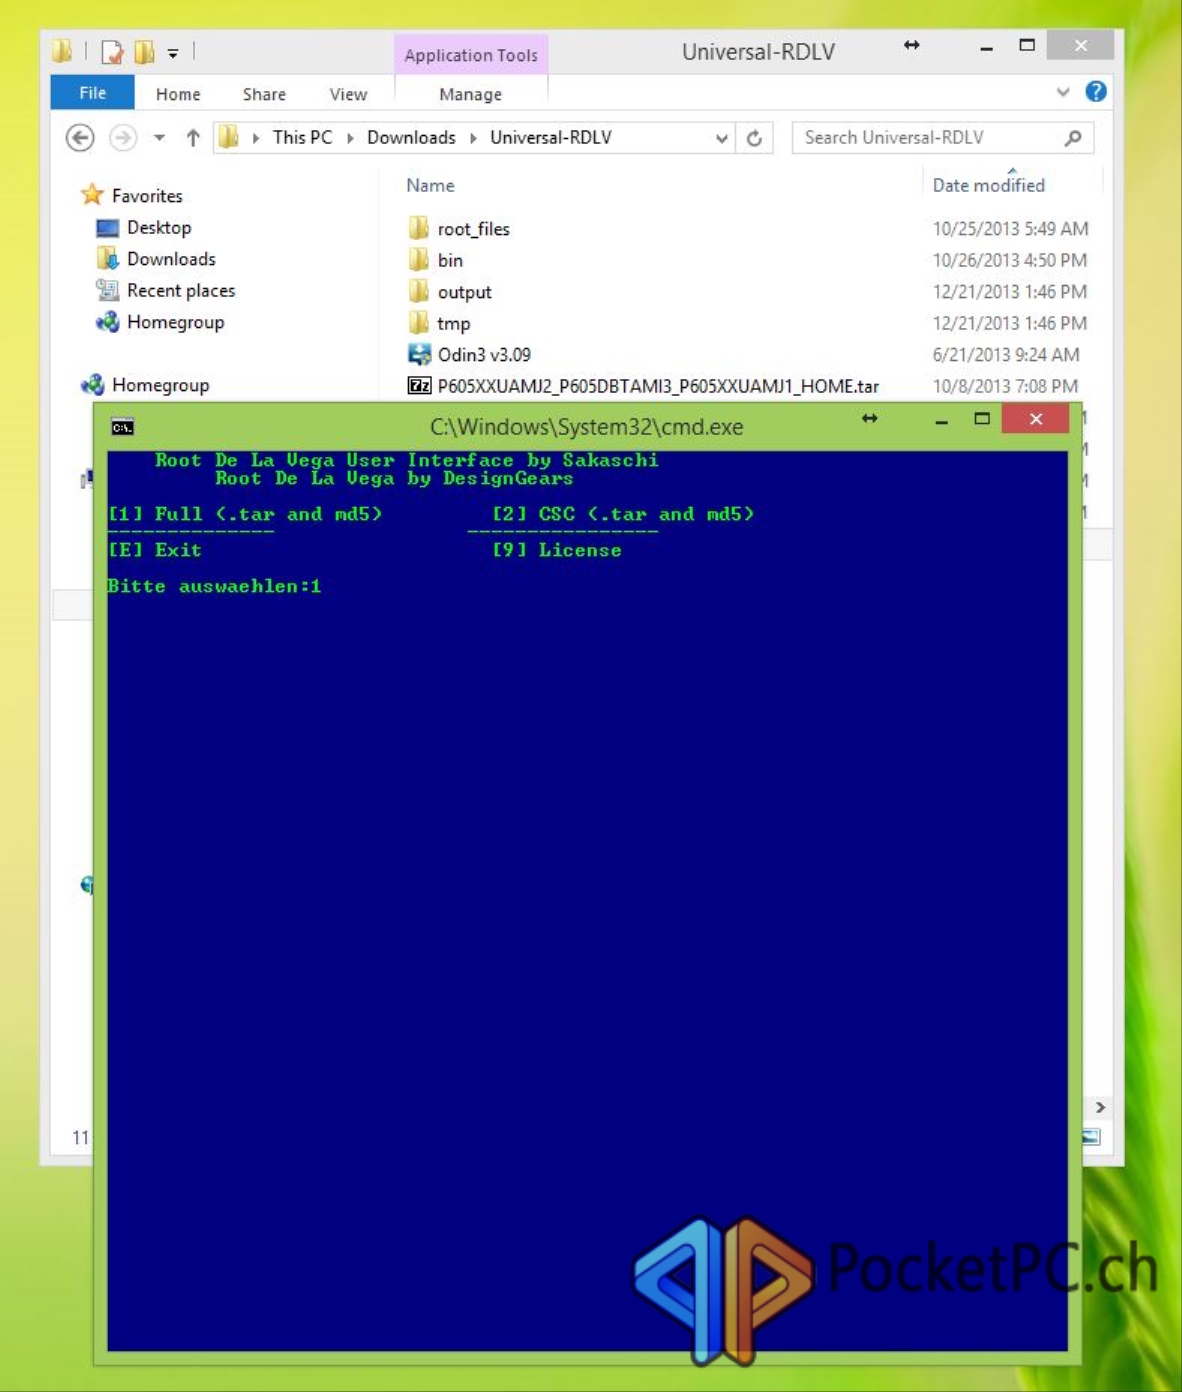Click the Explorer title bar folder icon
Screen dimensions: 1182x1392
(62, 51)
